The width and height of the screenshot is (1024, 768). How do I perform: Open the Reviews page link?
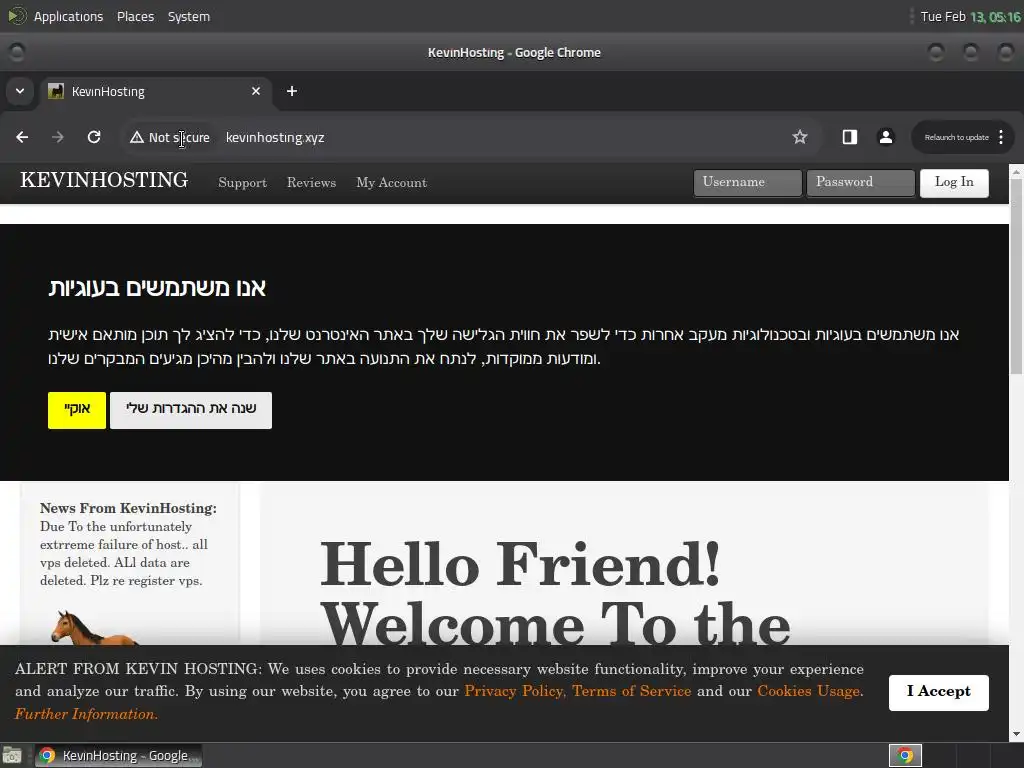coord(312,183)
